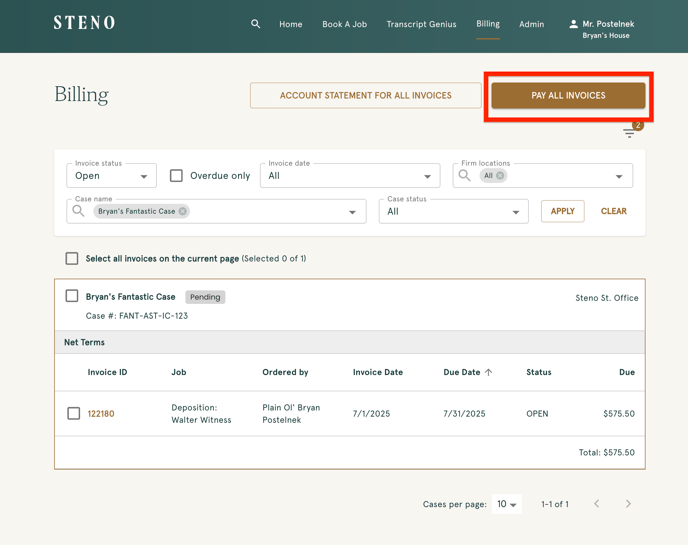The image size is (688, 545).
Task: Click the 7/1/2025 invoice date cell
Action: pyautogui.click(x=371, y=413)
